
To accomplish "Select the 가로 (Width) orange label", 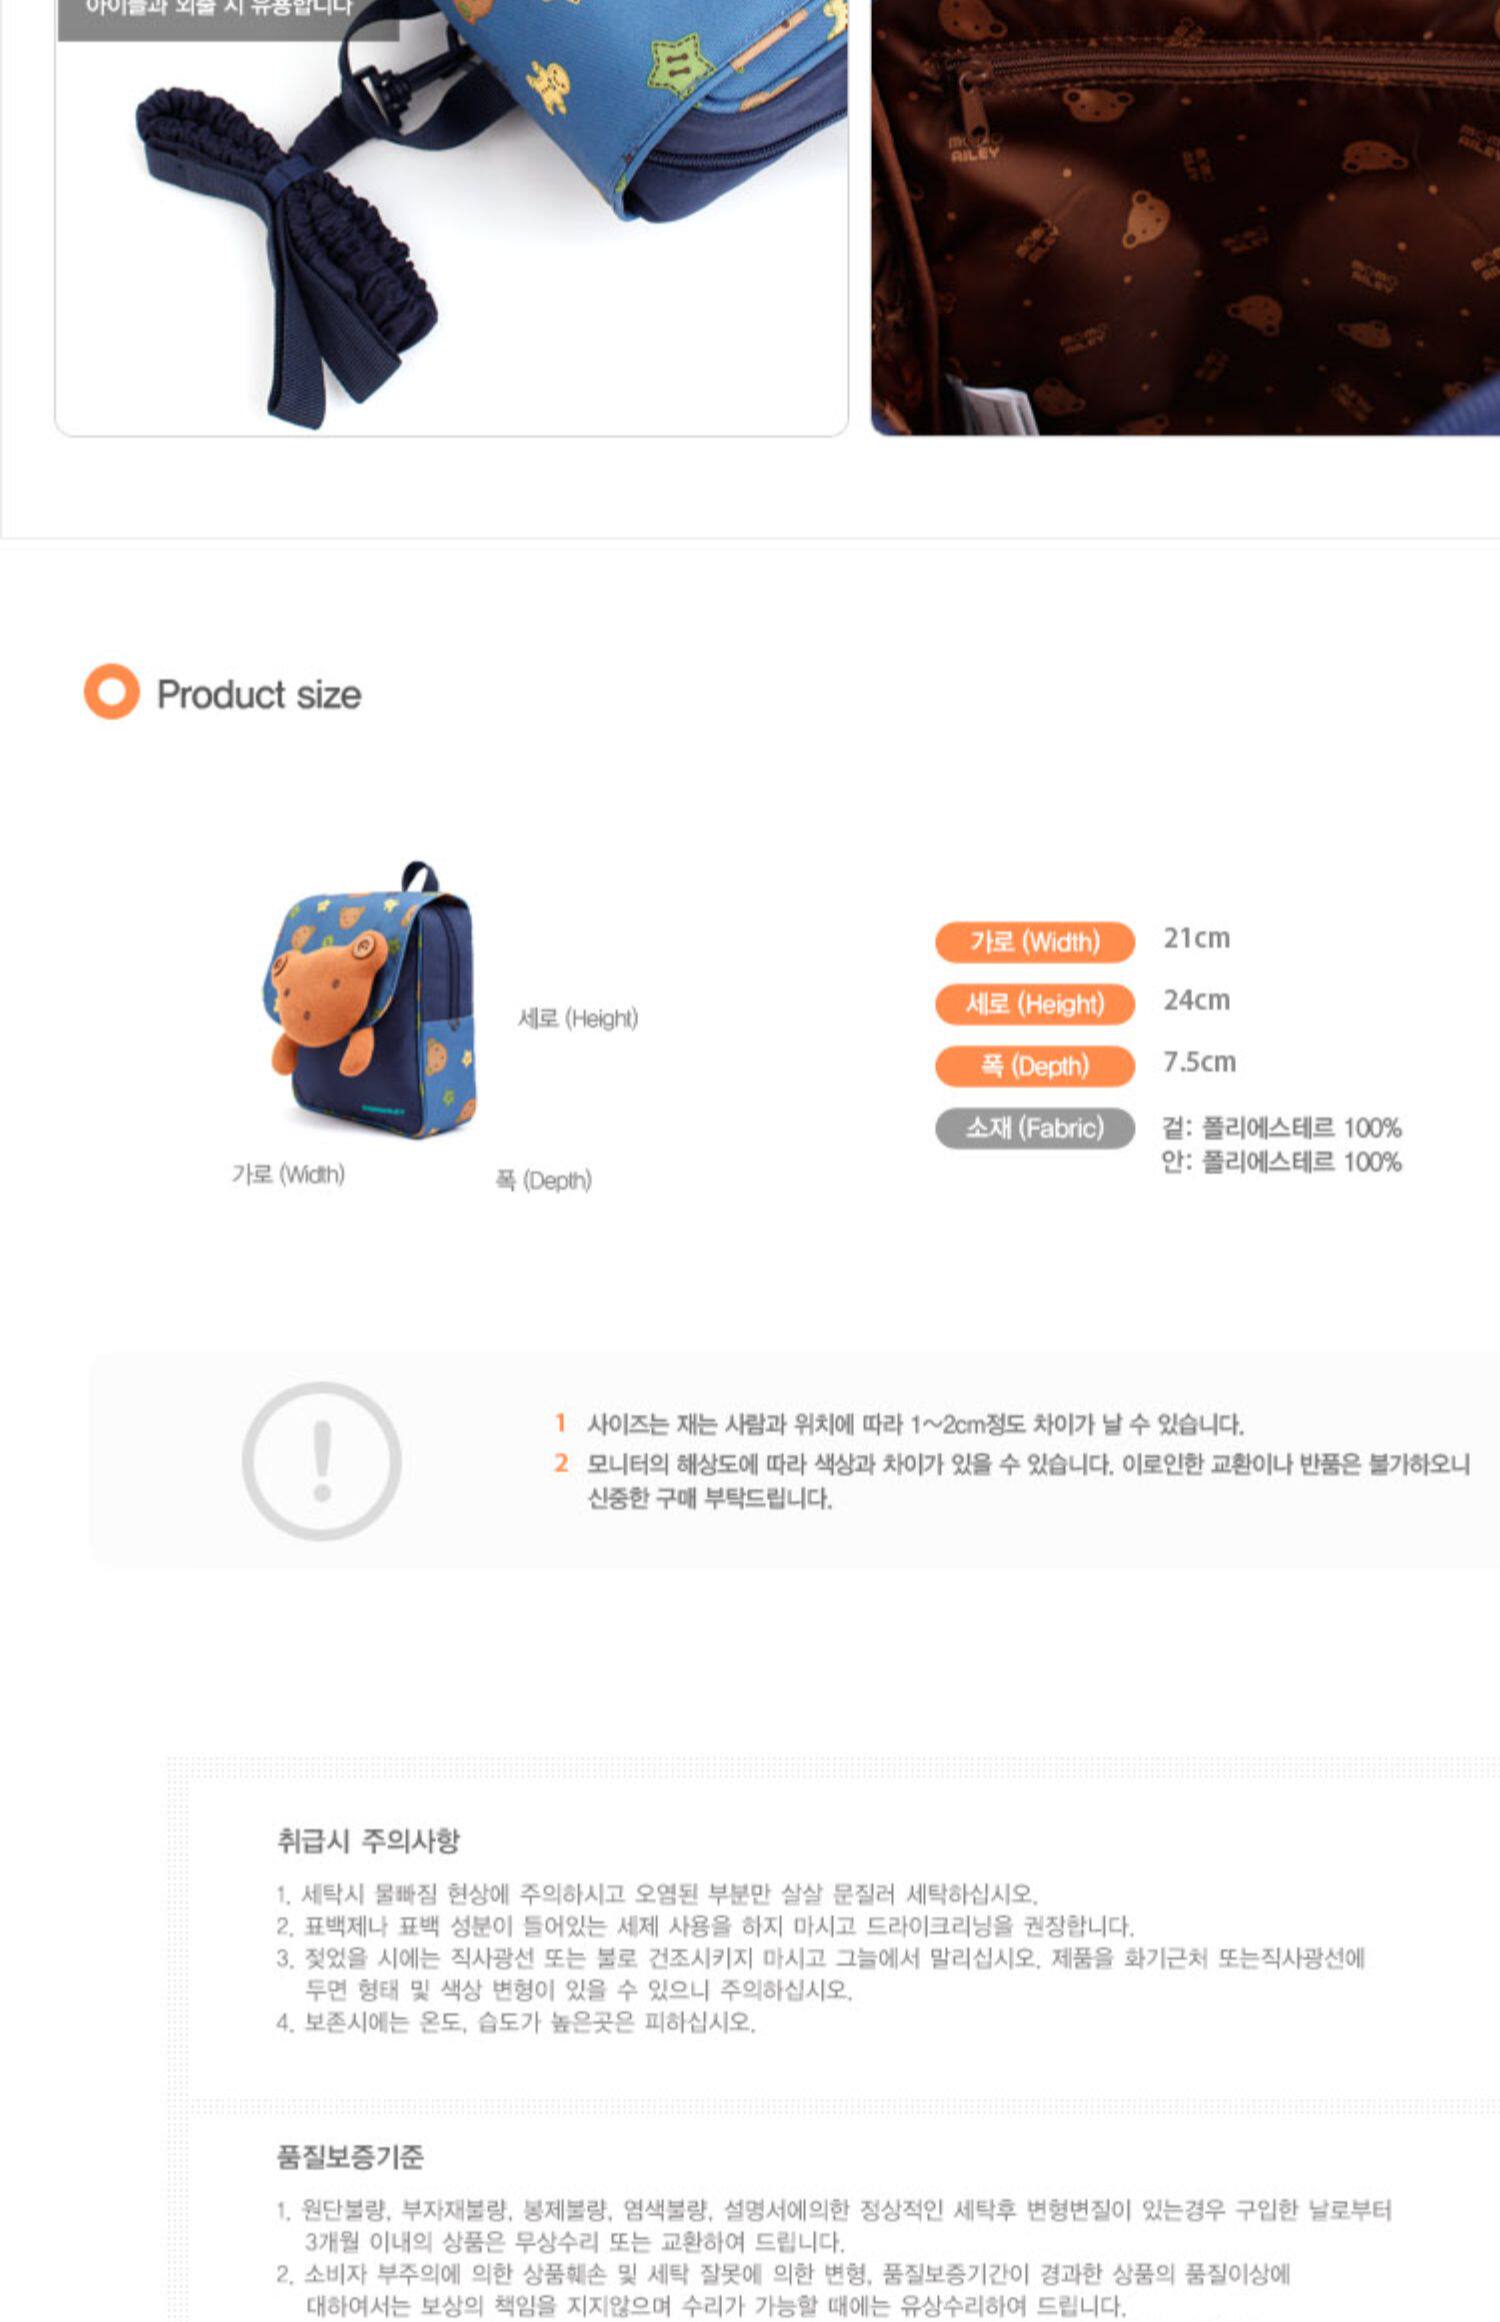I will [x=1035, y=941].
